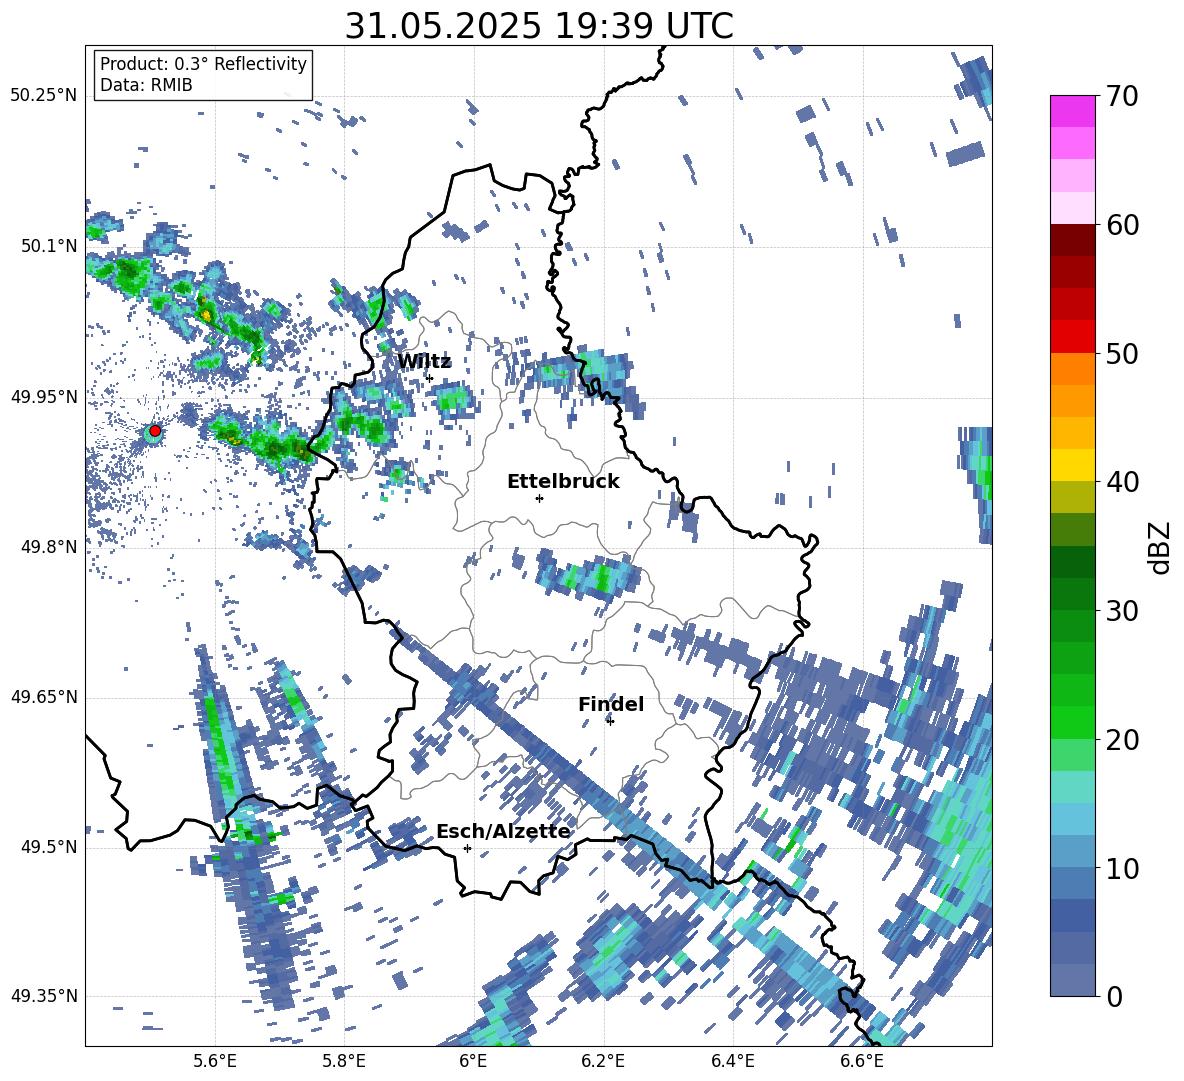The height and width of the screenshot is (1081, 1184).
Task: Click the 5.8°E longitude label
Action: click(x=344, y=1061)
